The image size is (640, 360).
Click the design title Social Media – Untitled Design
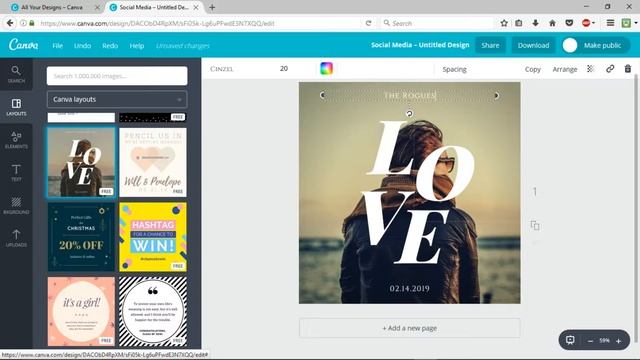point(420,45)
